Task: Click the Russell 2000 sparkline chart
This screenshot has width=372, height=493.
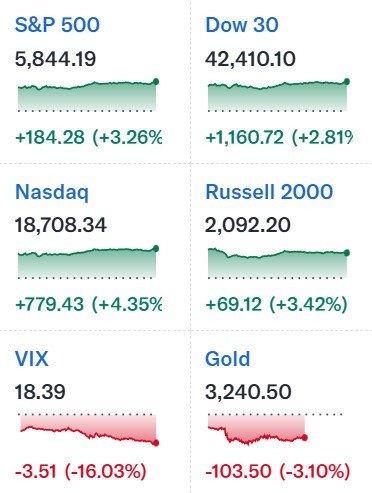Action: click(279, 262)
